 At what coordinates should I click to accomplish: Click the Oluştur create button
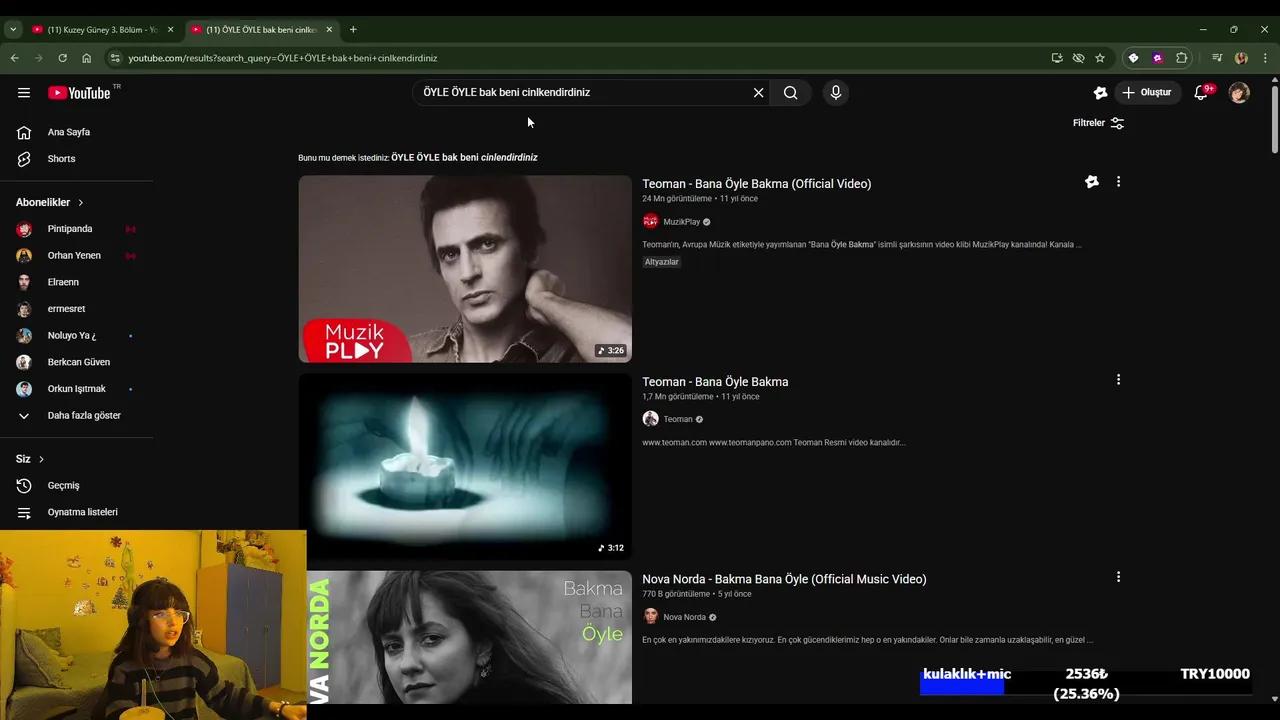click(x=1147, y=92)
